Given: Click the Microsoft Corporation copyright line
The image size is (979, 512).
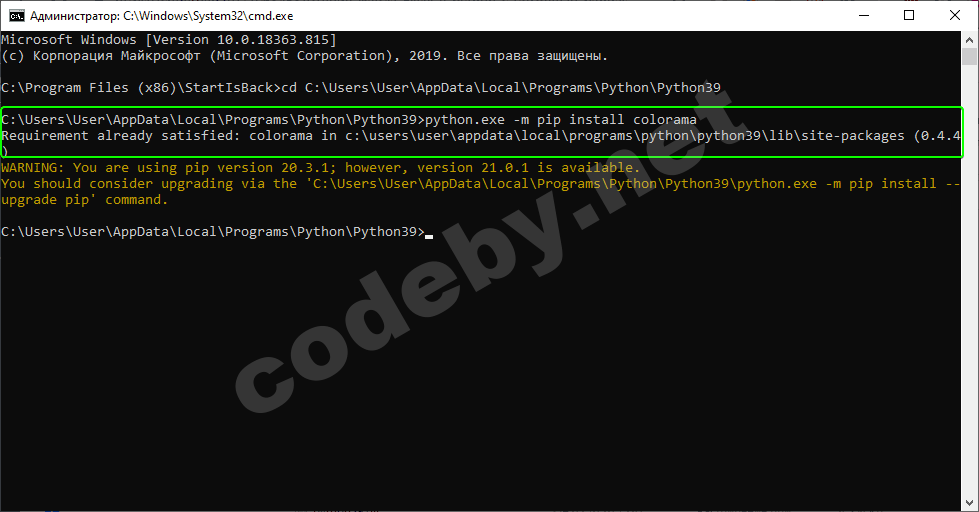Looking at the screenshot, I should (x=305, y=56).
